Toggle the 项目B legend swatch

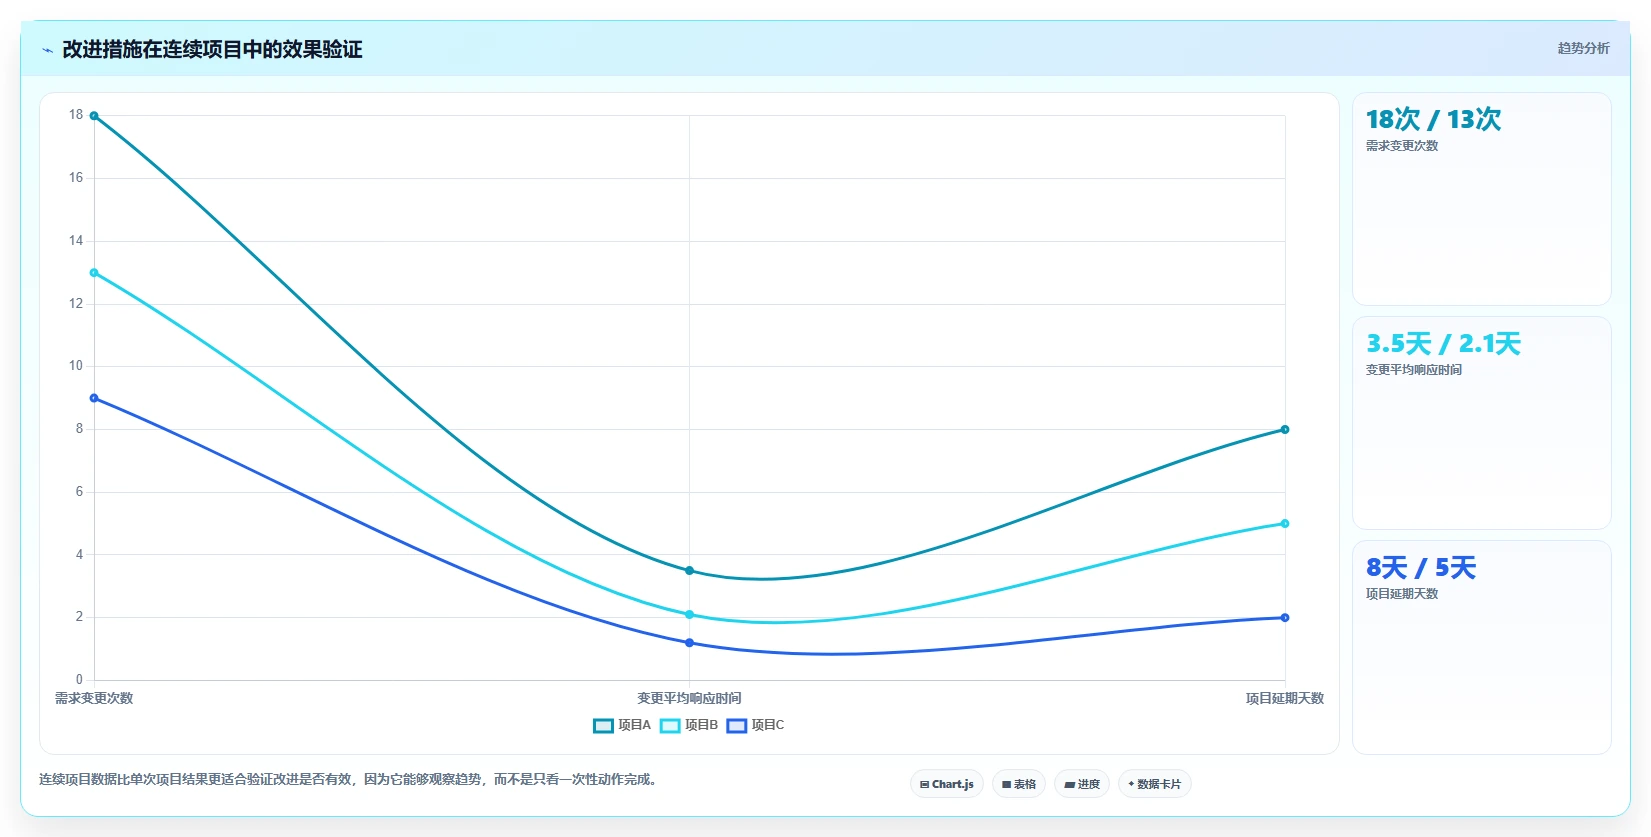click(x=670, y=726)
